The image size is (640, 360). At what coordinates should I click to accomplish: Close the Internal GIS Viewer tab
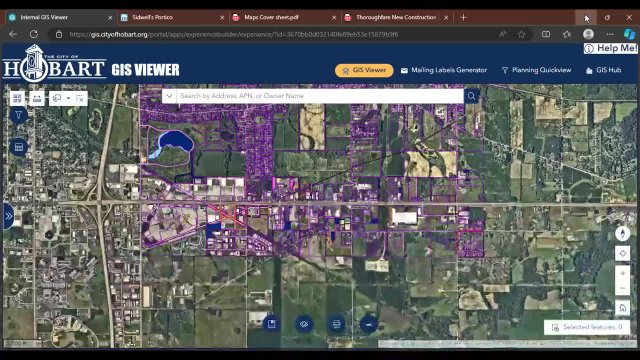(x=110, y=18)
